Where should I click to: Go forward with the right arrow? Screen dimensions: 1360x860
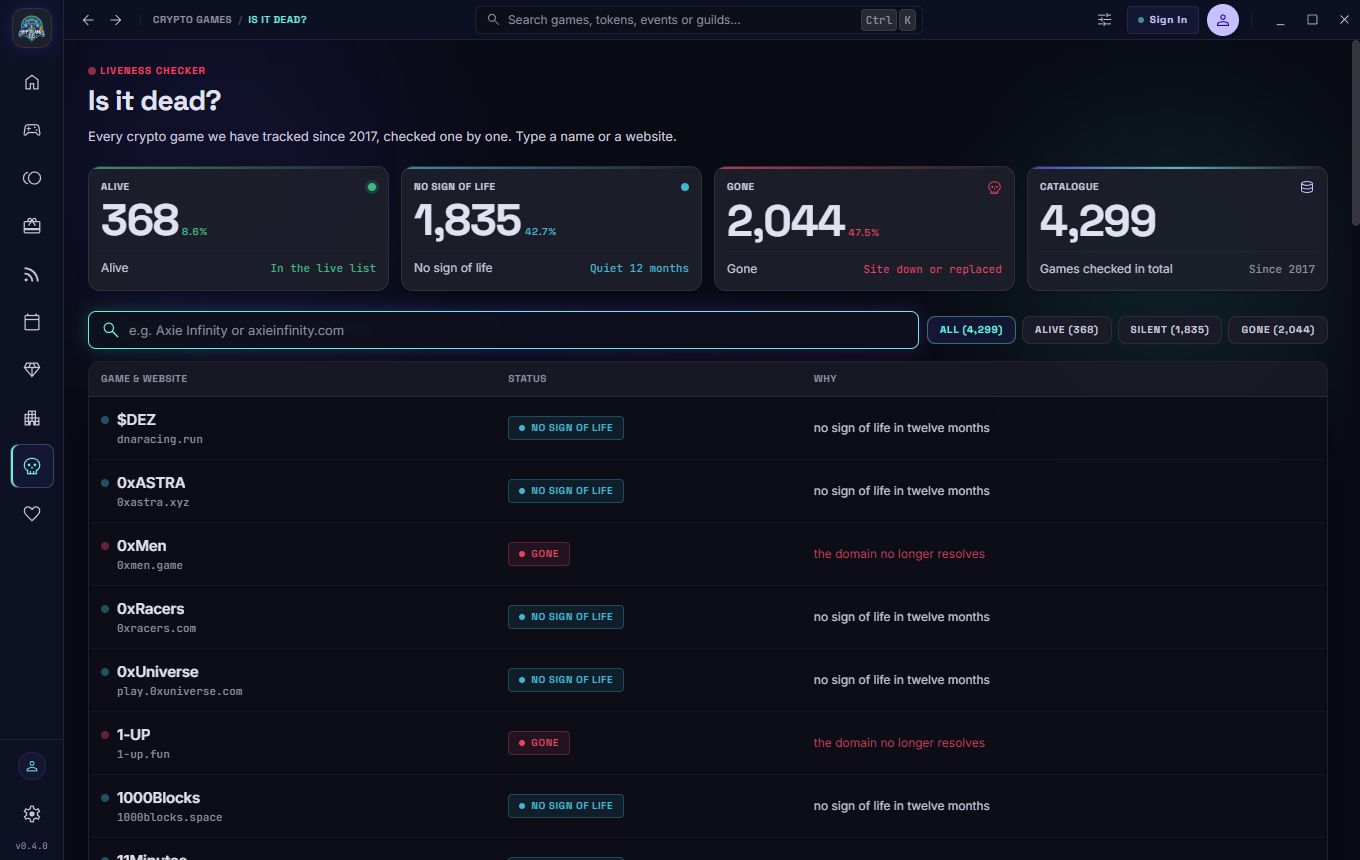(x=116, y=20)
